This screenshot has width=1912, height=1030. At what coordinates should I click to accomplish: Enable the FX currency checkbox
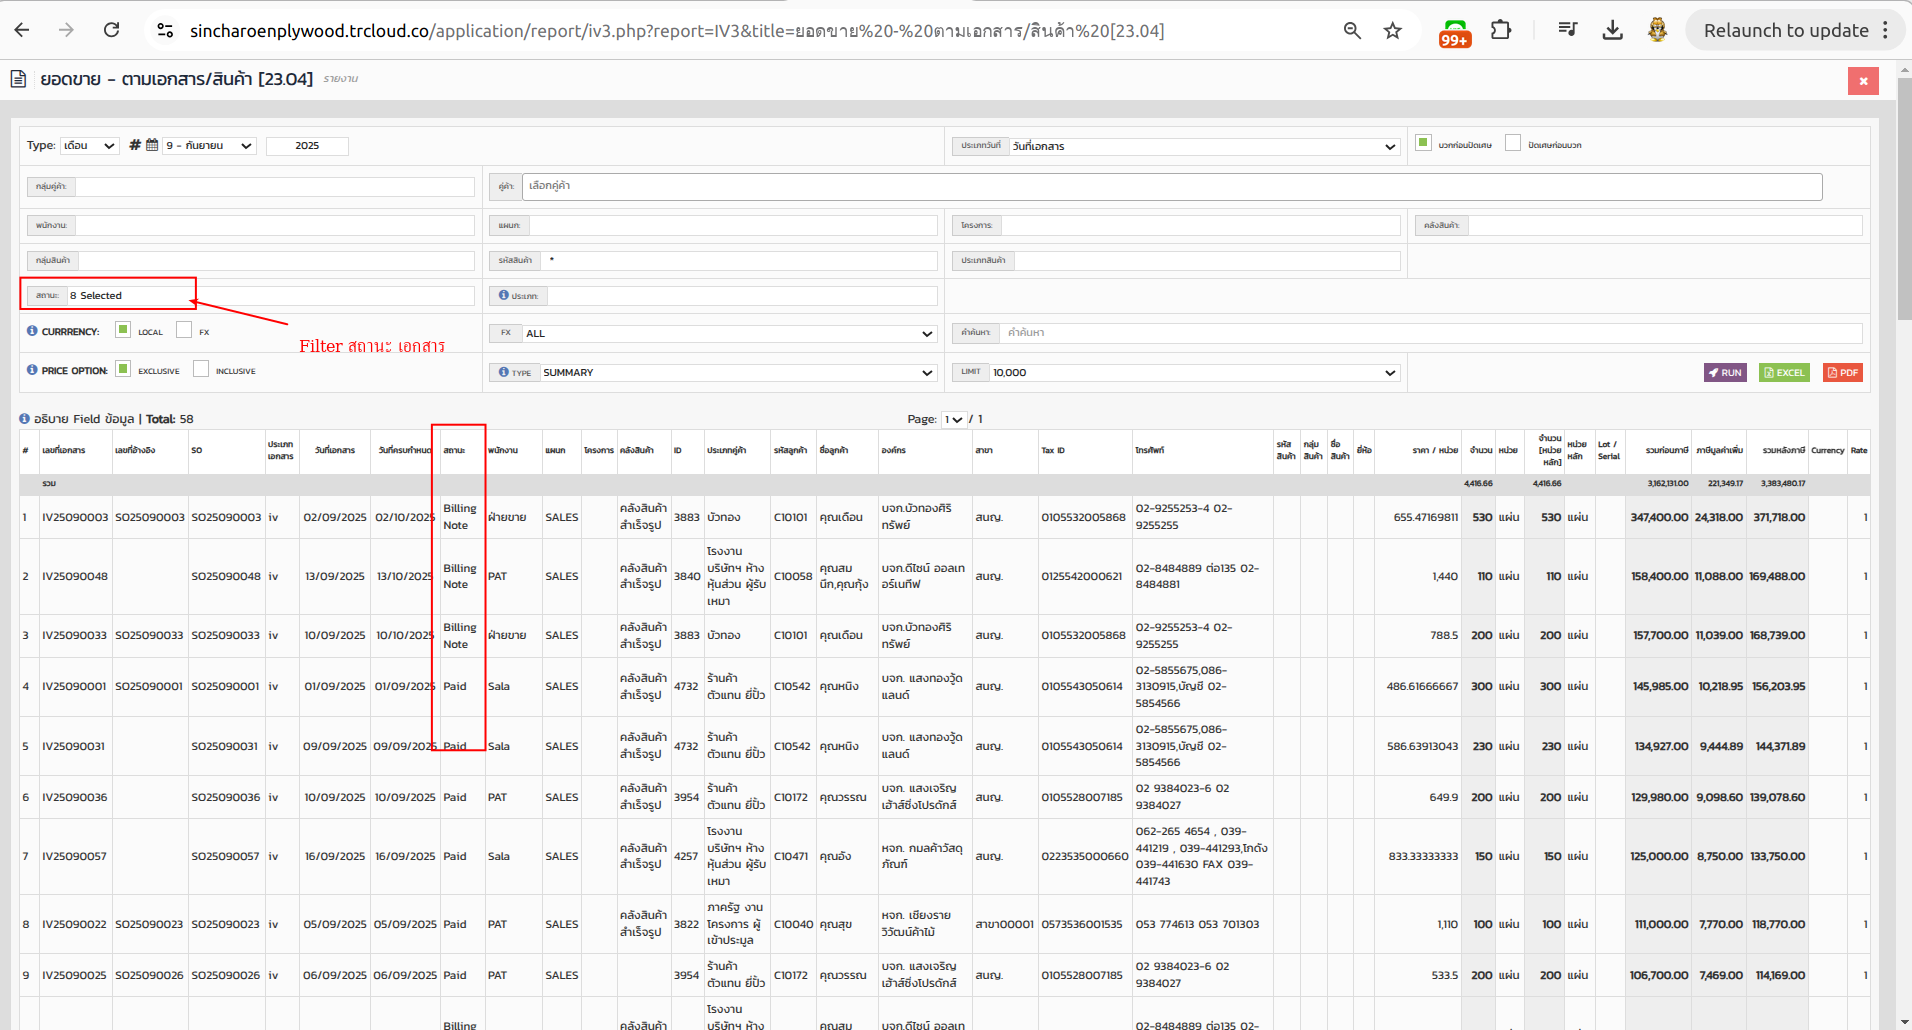[x=184, y=330]
